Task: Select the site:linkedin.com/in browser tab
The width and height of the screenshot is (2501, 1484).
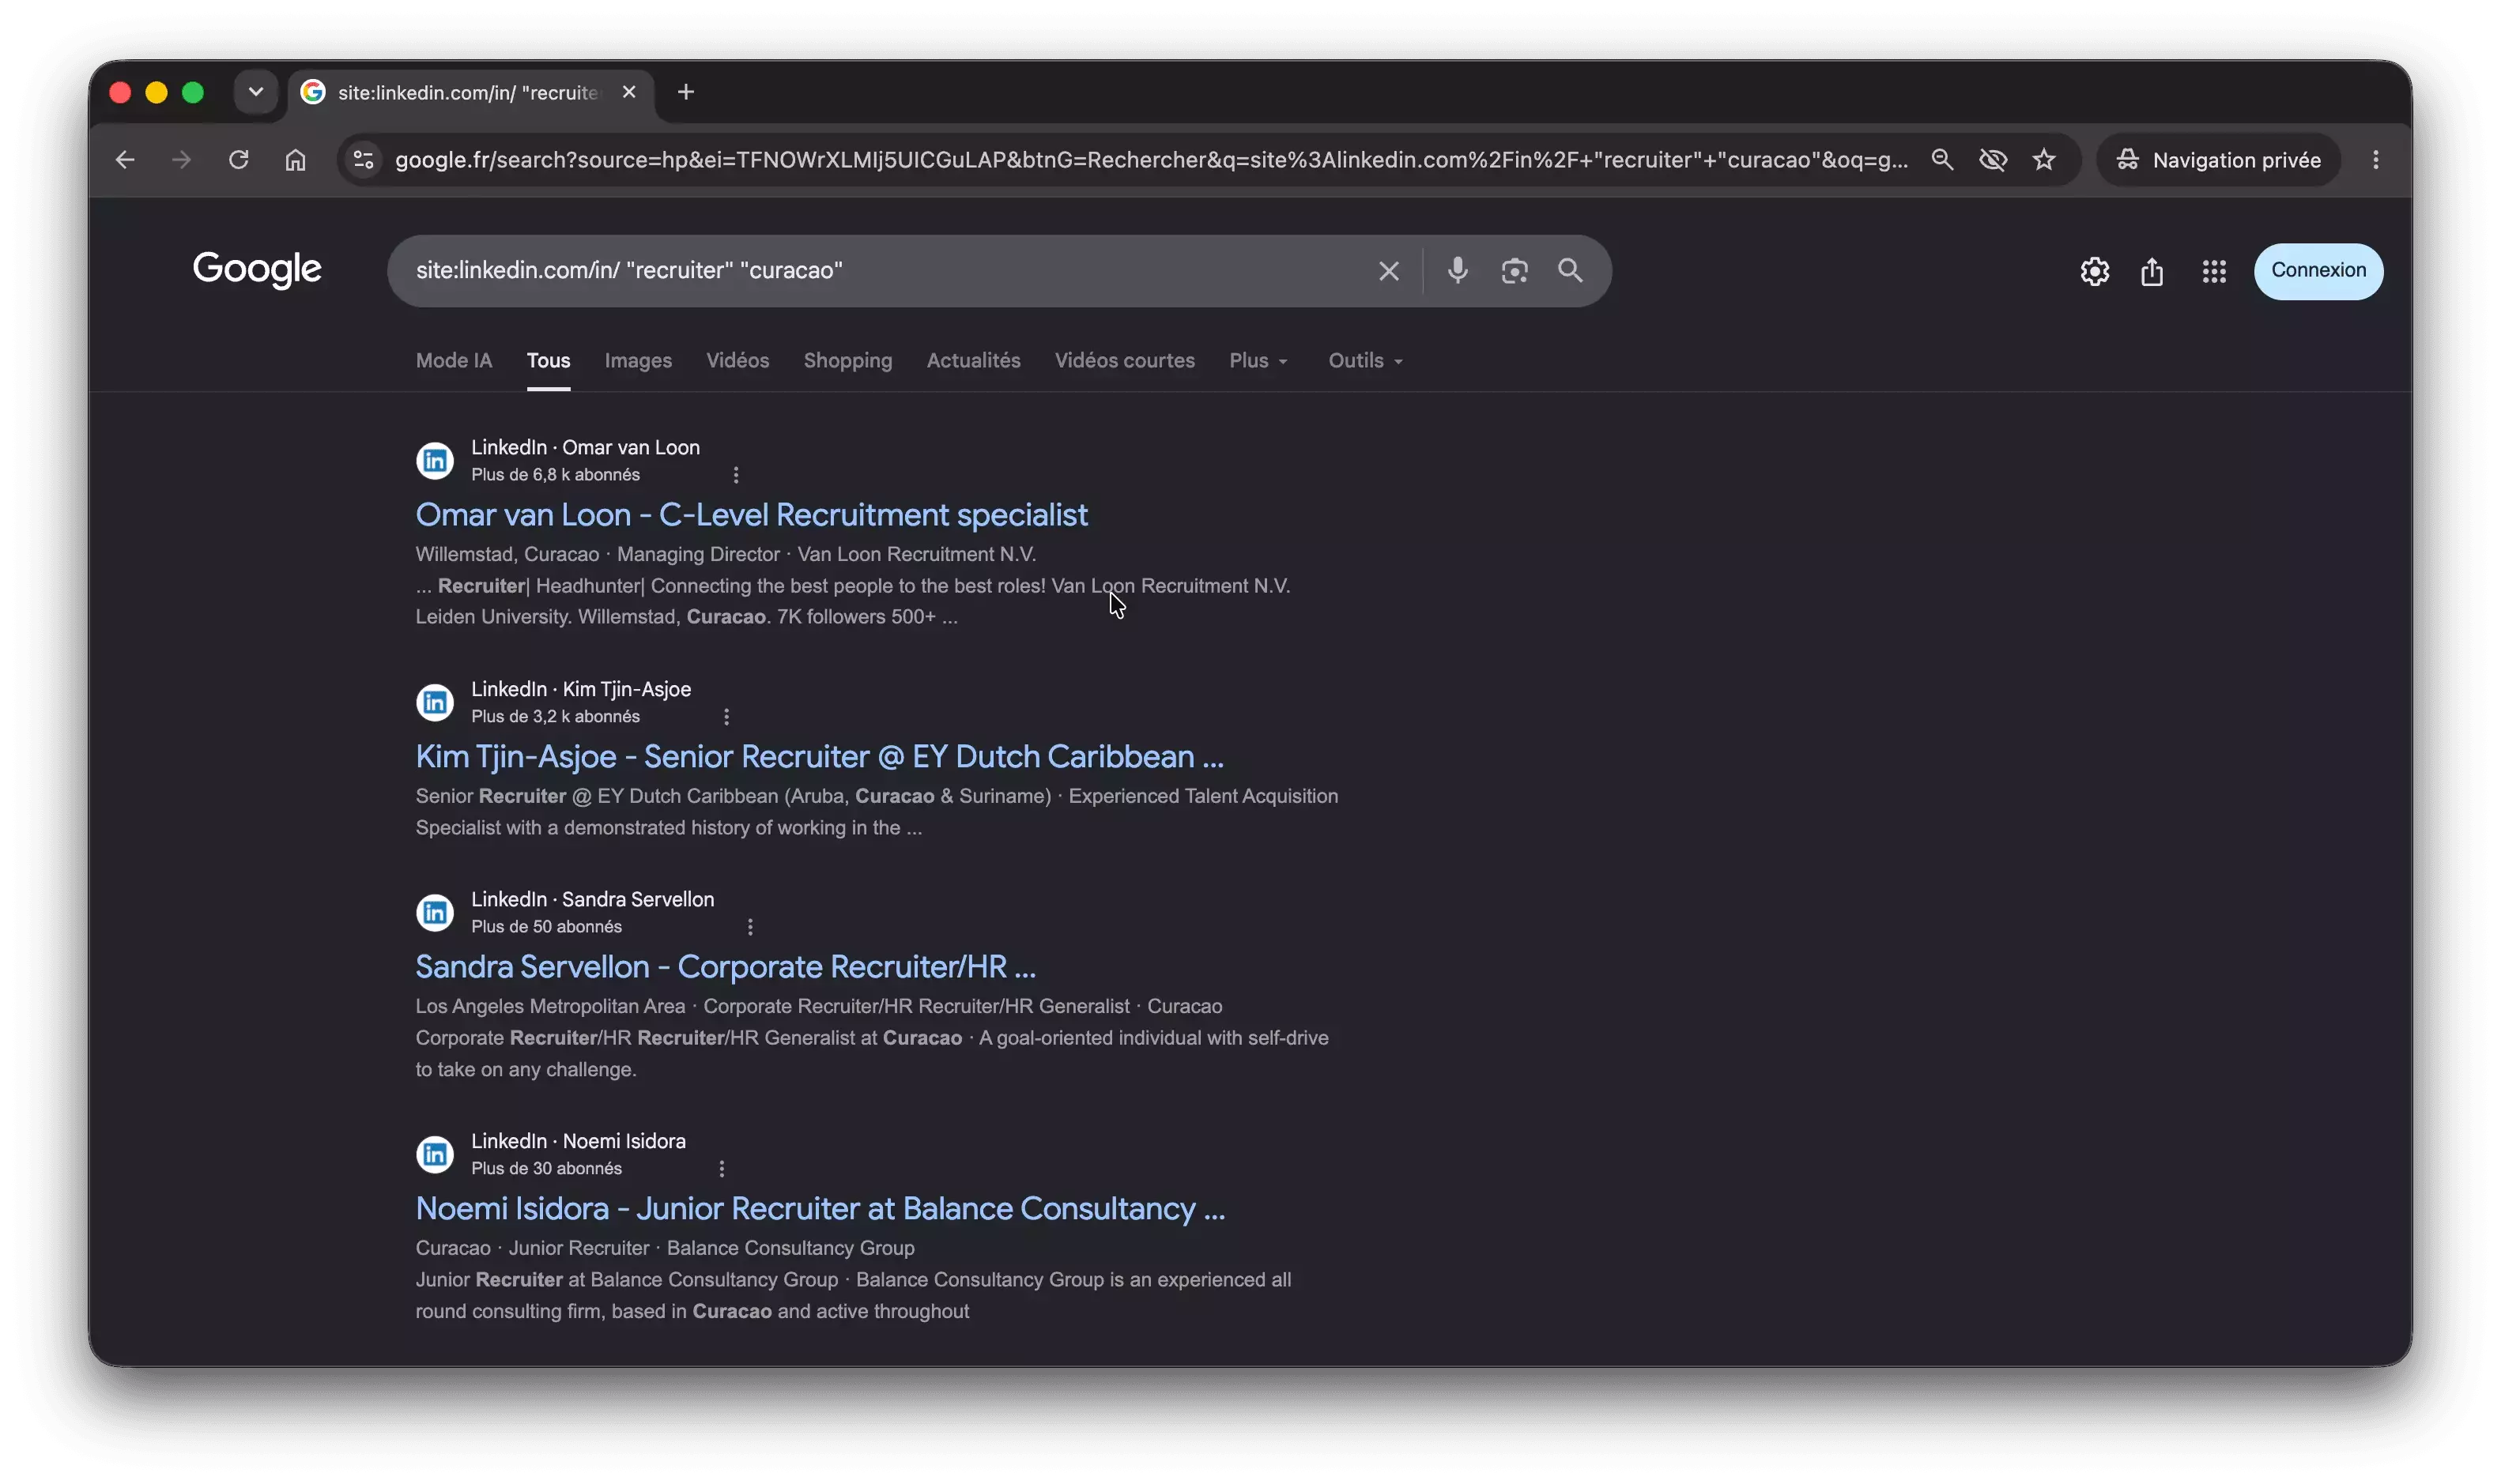Action: [470, 93]
